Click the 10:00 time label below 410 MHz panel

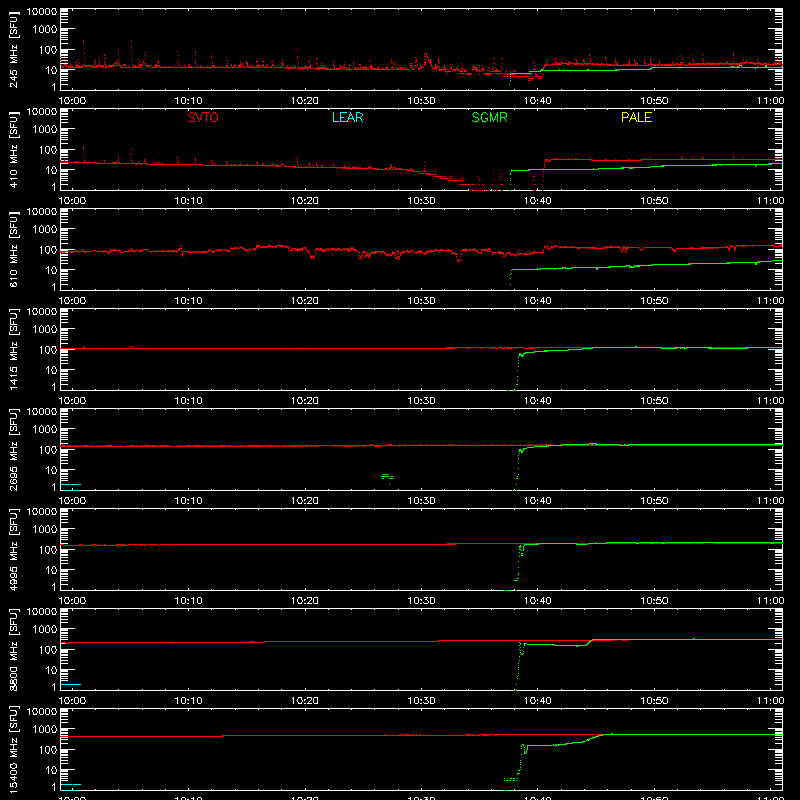coord(72,201)
